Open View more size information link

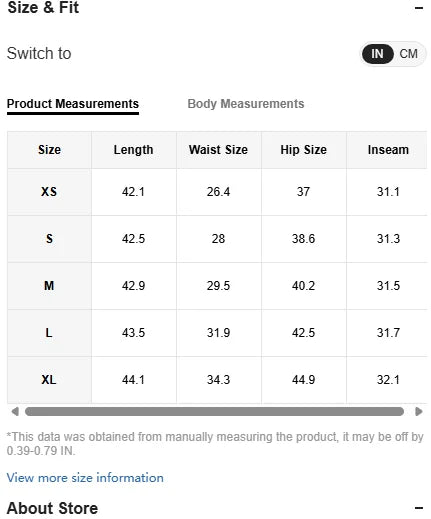pyautogui.click(x=85, y=478)
